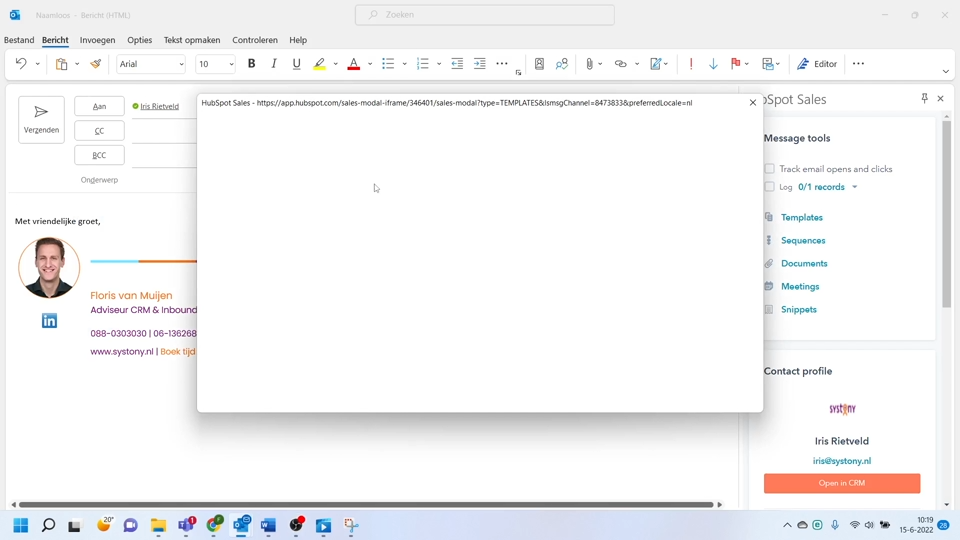Click the undo arrow icon
The width and height of the screenshot is (960, 540).
pyautogui.click(x=20, y=64)
